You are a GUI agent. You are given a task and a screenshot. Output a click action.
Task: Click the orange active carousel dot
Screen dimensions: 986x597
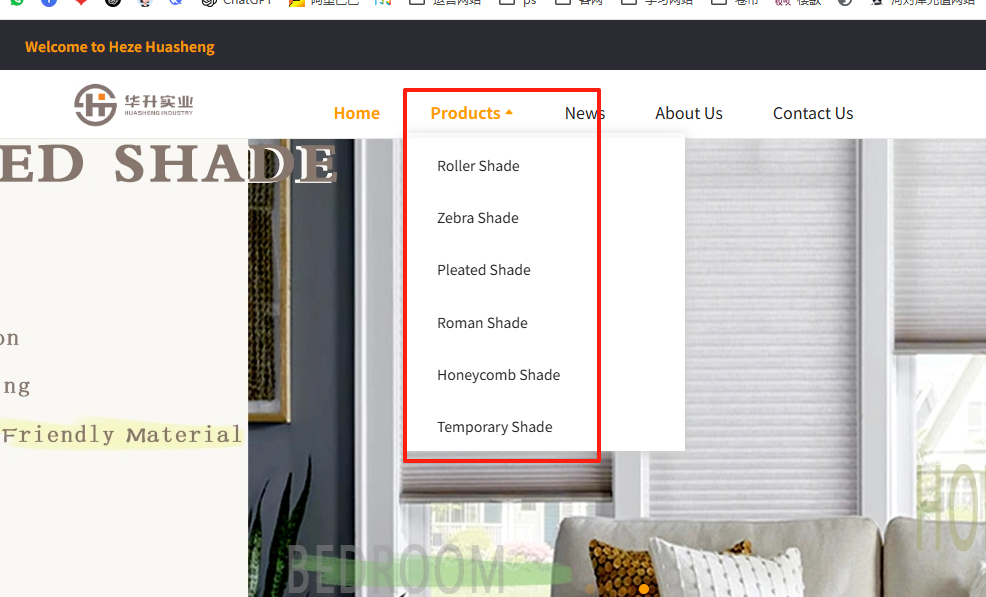(643, 589)
